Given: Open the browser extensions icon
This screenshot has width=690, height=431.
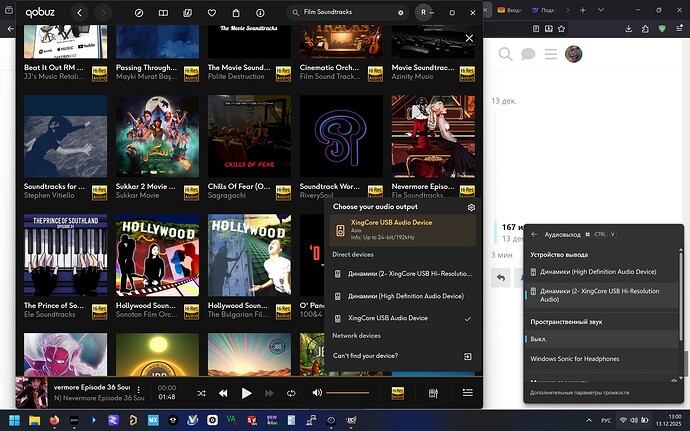Looking at the screenshot, I should coord(645,29).
